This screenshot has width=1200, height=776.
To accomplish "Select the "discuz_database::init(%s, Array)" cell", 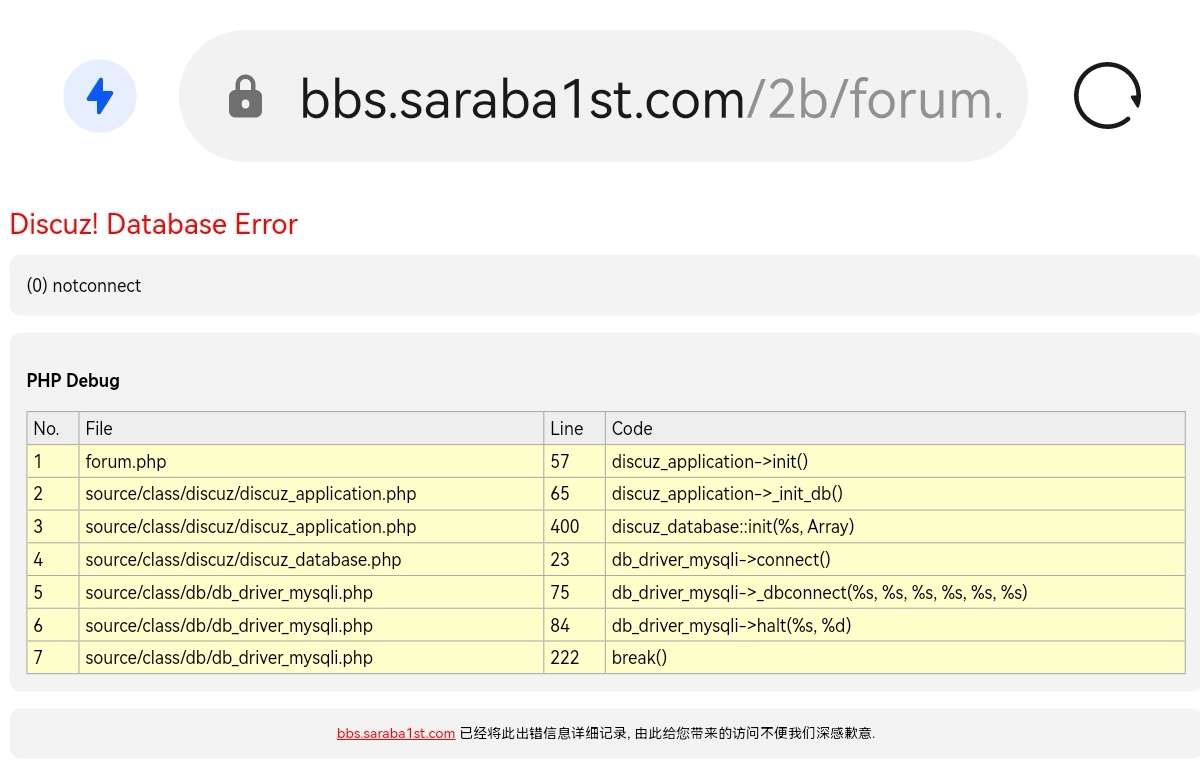I will tap(895, 527).
